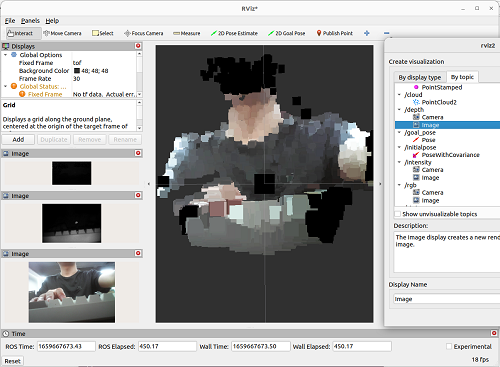Close the second Image panel with intensity view
Screen dimensions: 500x367
138,195
